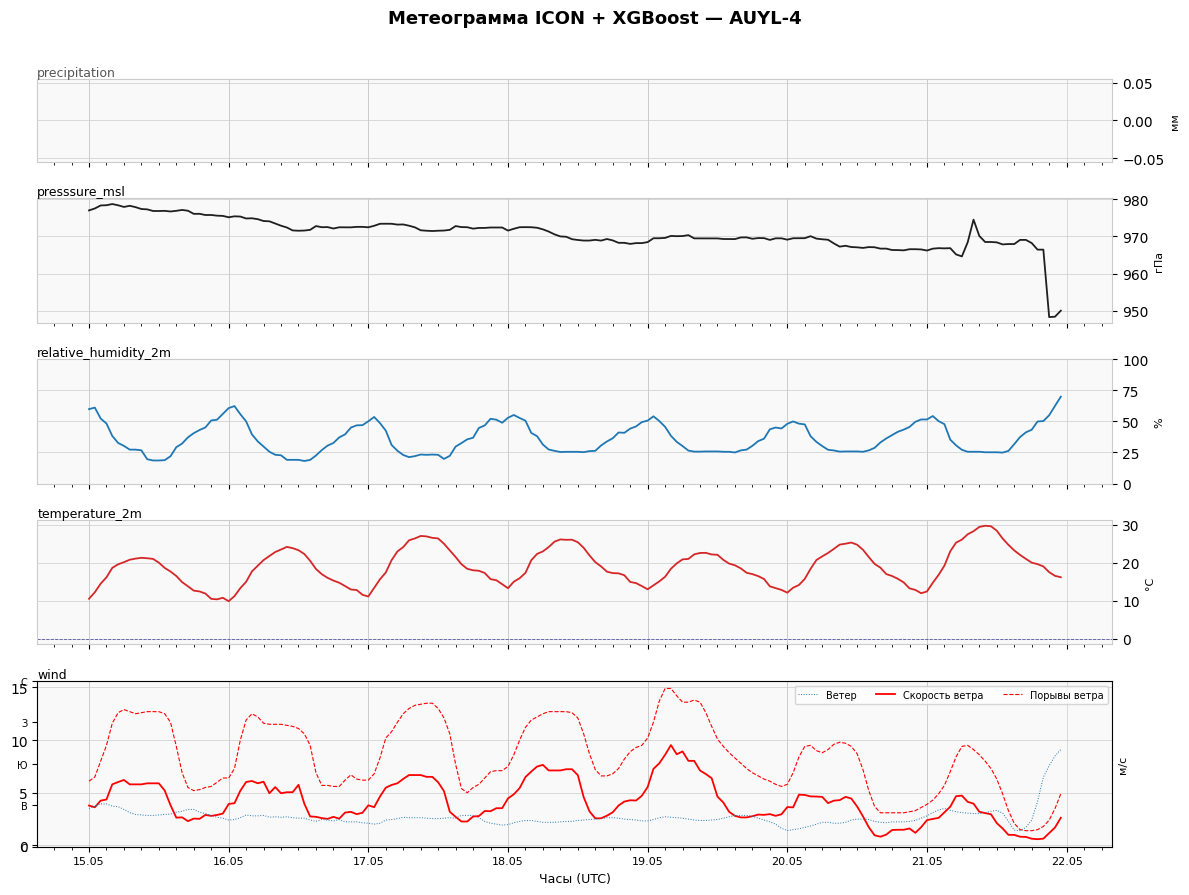Viewport: 1189px width, 895px height.
Task: Click the м/с wind unit label
Action: click(1123, 765)
